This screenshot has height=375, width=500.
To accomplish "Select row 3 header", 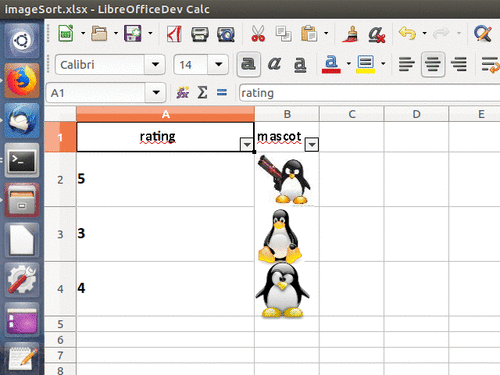I will coord(60,234).
